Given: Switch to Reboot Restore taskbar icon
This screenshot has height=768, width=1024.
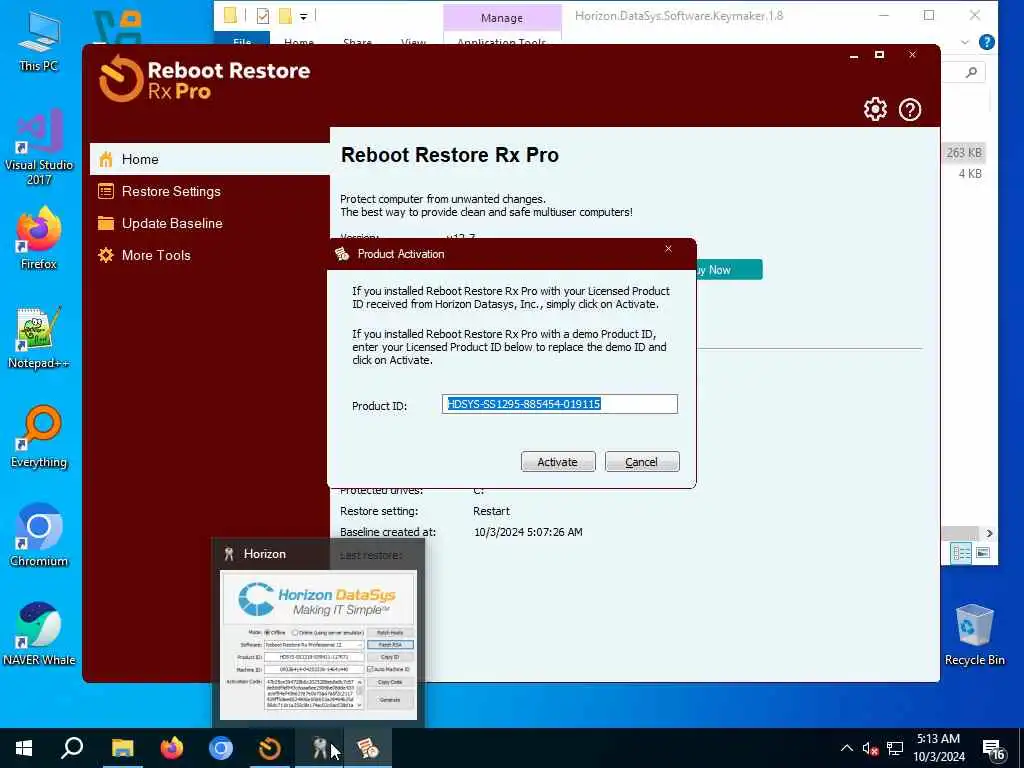Looking at the screenshot, I should [x=269, y=748].
